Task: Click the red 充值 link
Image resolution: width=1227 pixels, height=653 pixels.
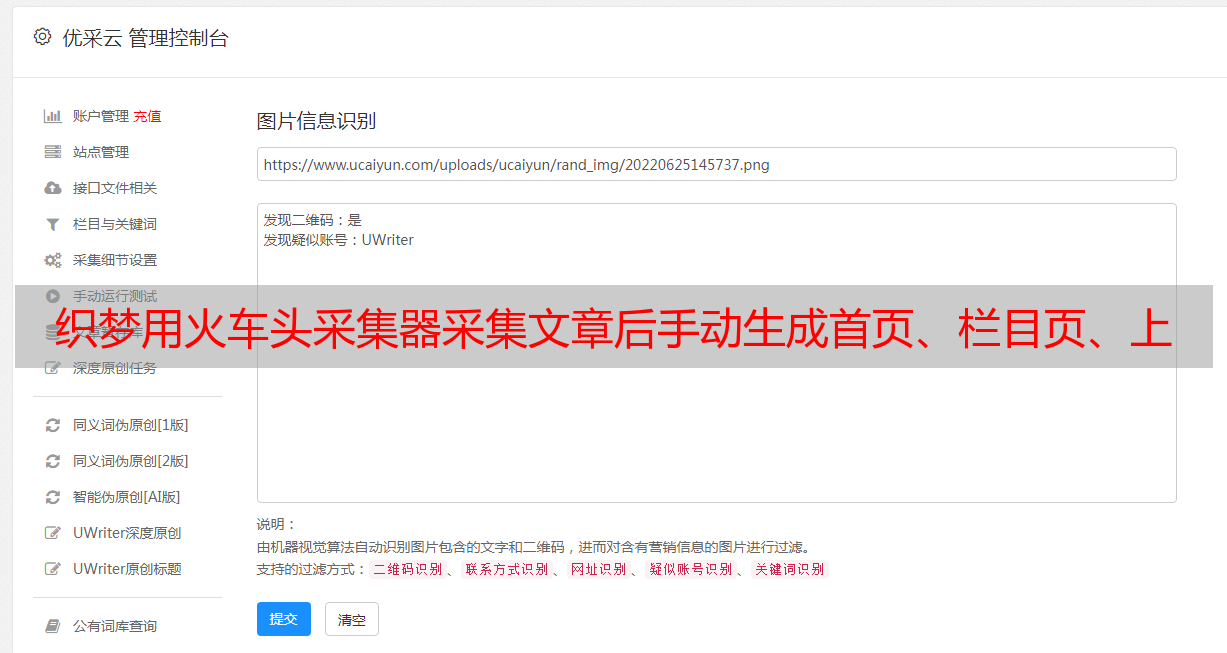Action: (147, 116)
